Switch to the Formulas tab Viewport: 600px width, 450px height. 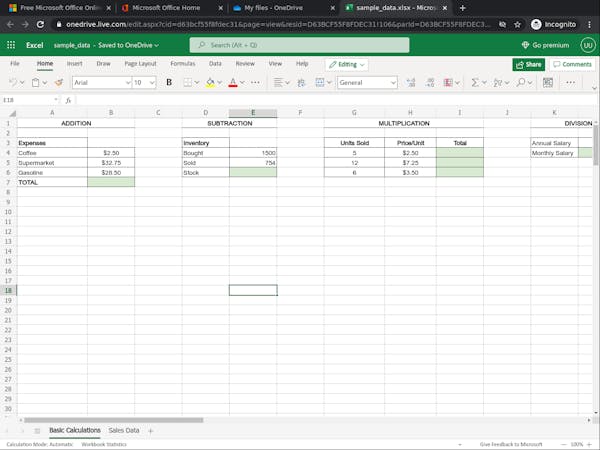point(183,64)
